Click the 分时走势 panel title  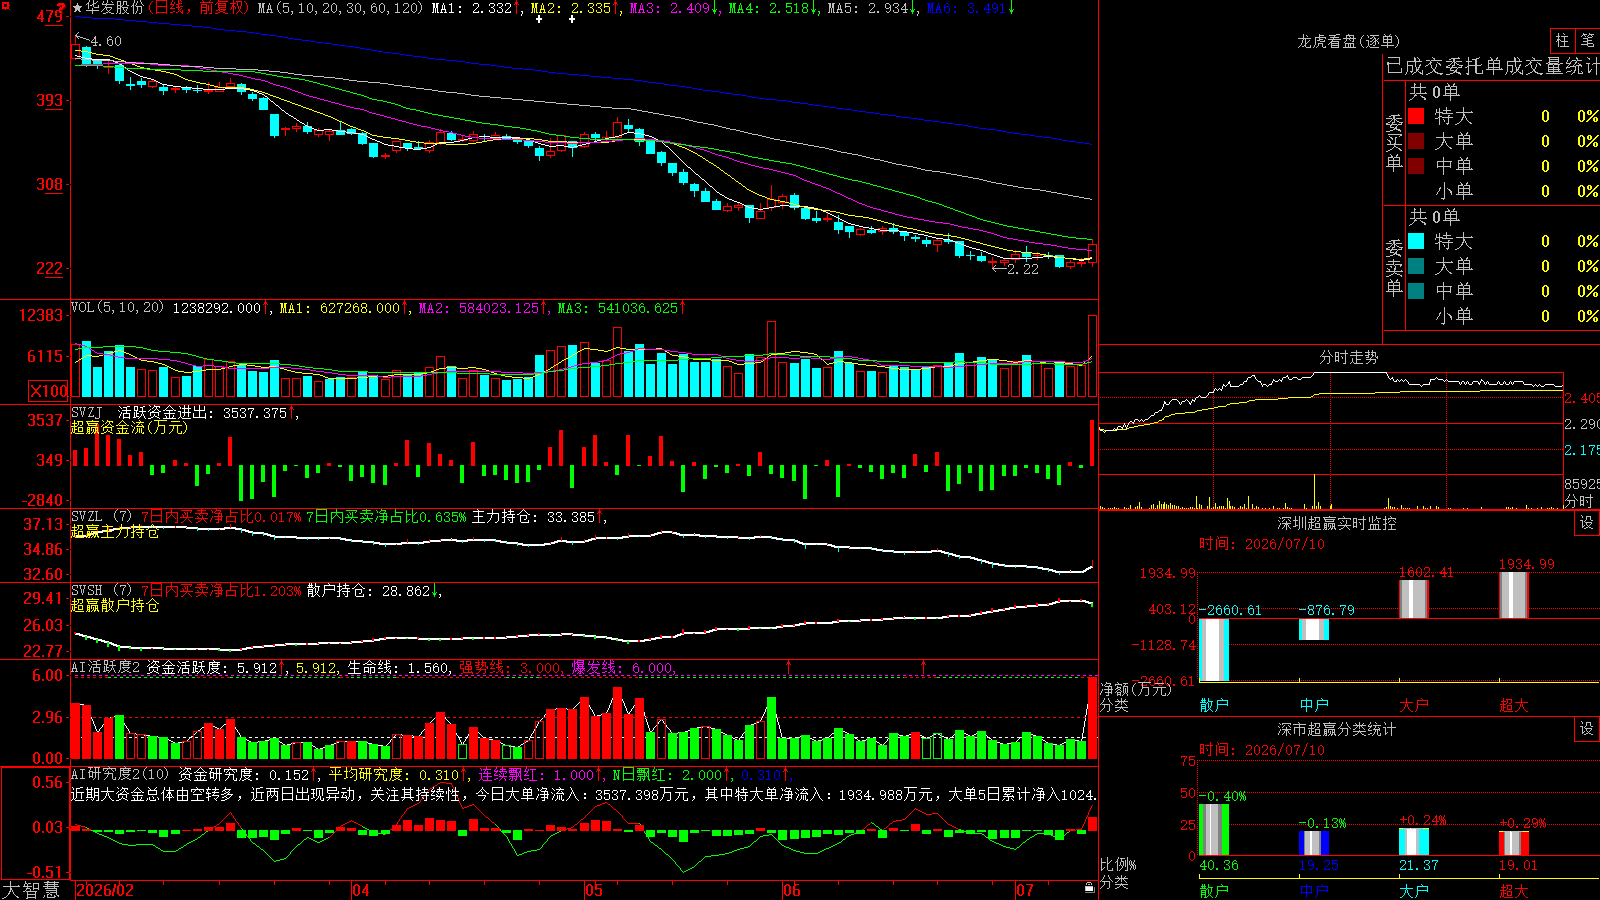click(x=1349, y=357)
